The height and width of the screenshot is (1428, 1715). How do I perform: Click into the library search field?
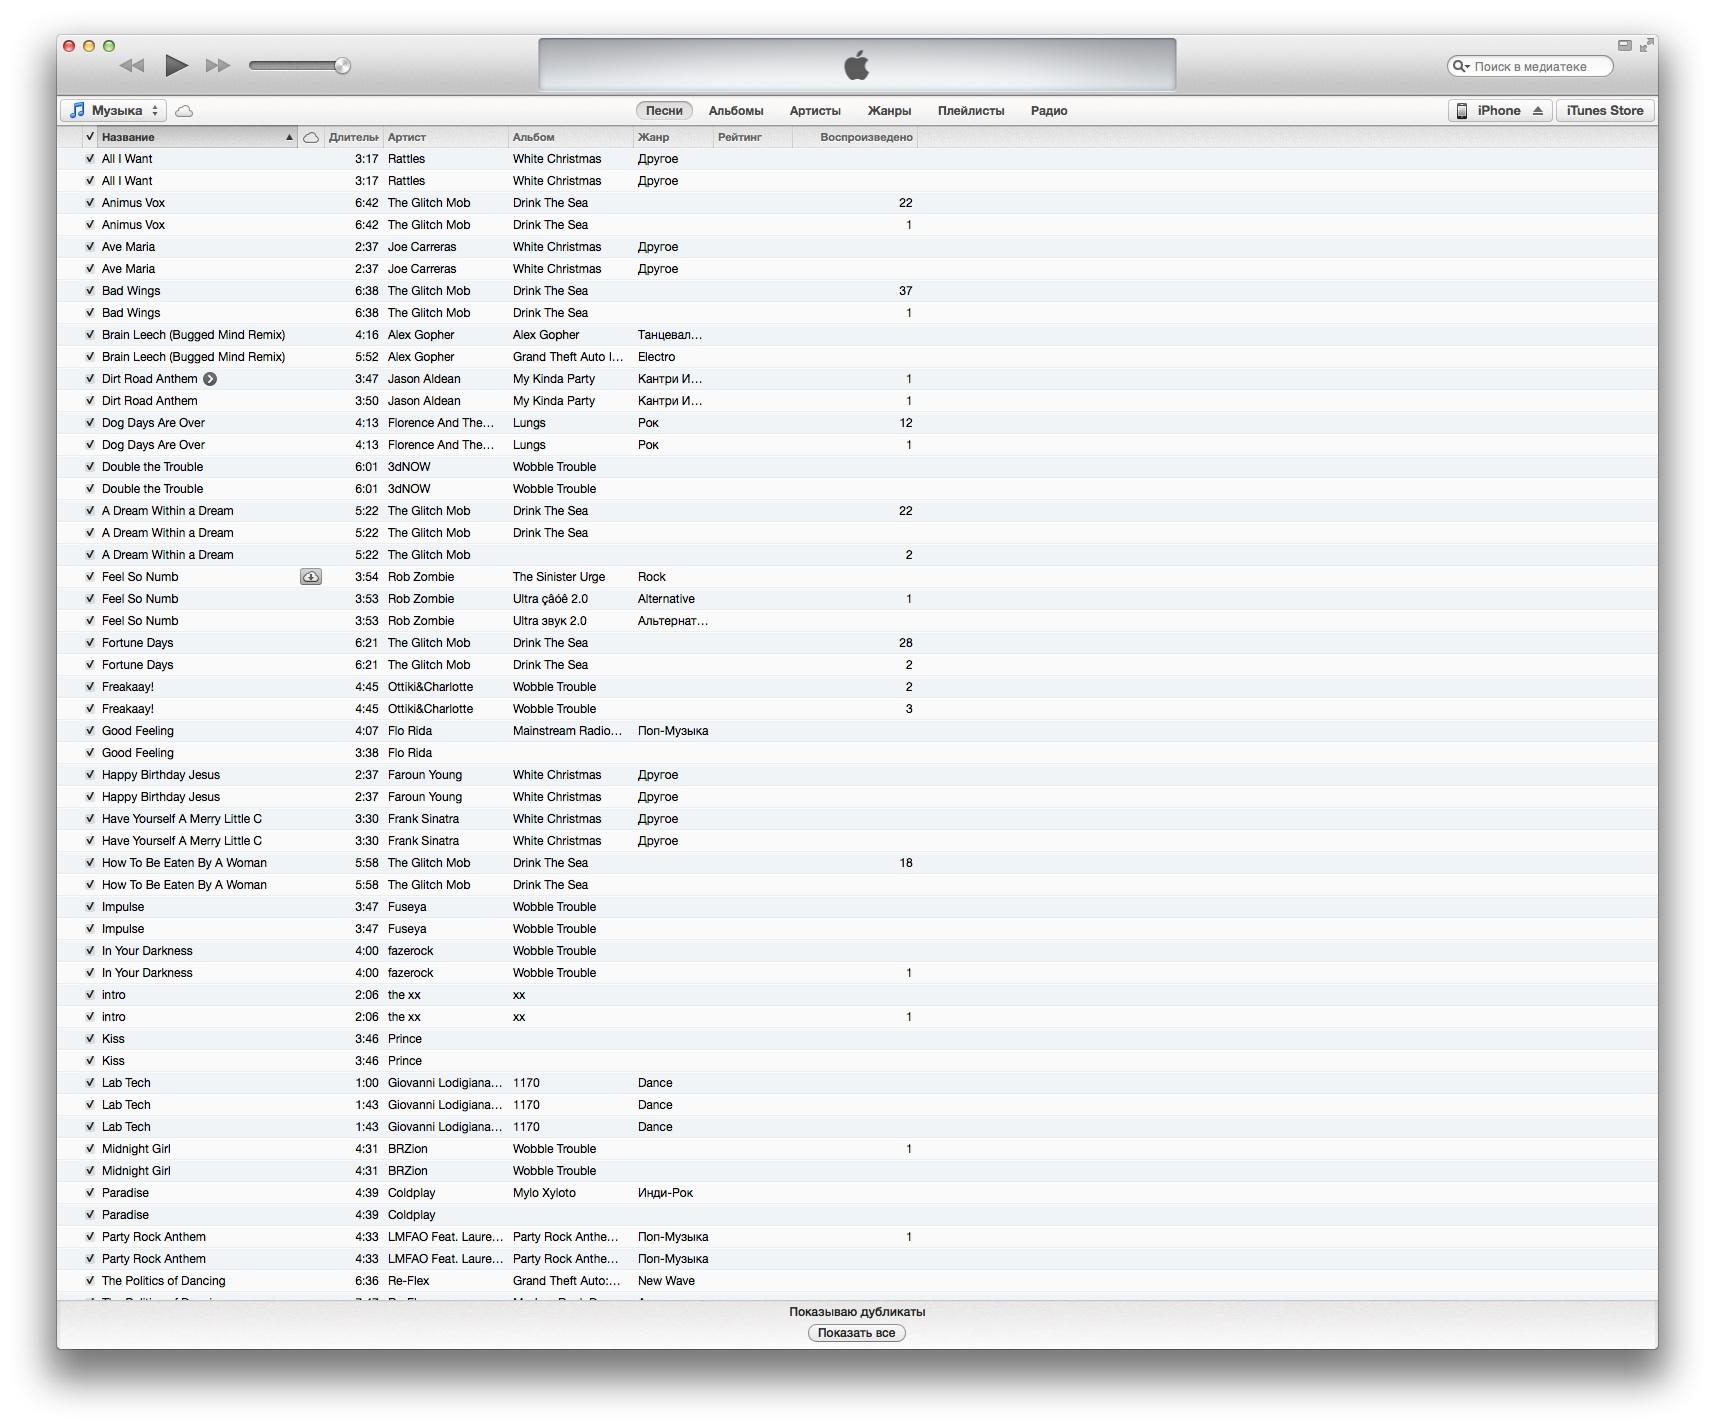pyautogui.click(x=1530, y=66)
